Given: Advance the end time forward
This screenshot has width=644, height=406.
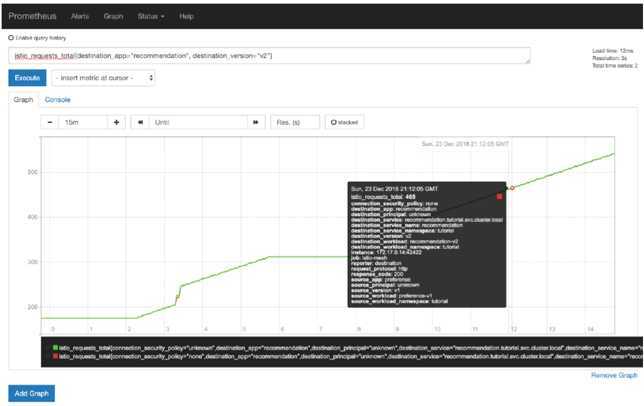Looking at the screenshot, I should 256,122.
